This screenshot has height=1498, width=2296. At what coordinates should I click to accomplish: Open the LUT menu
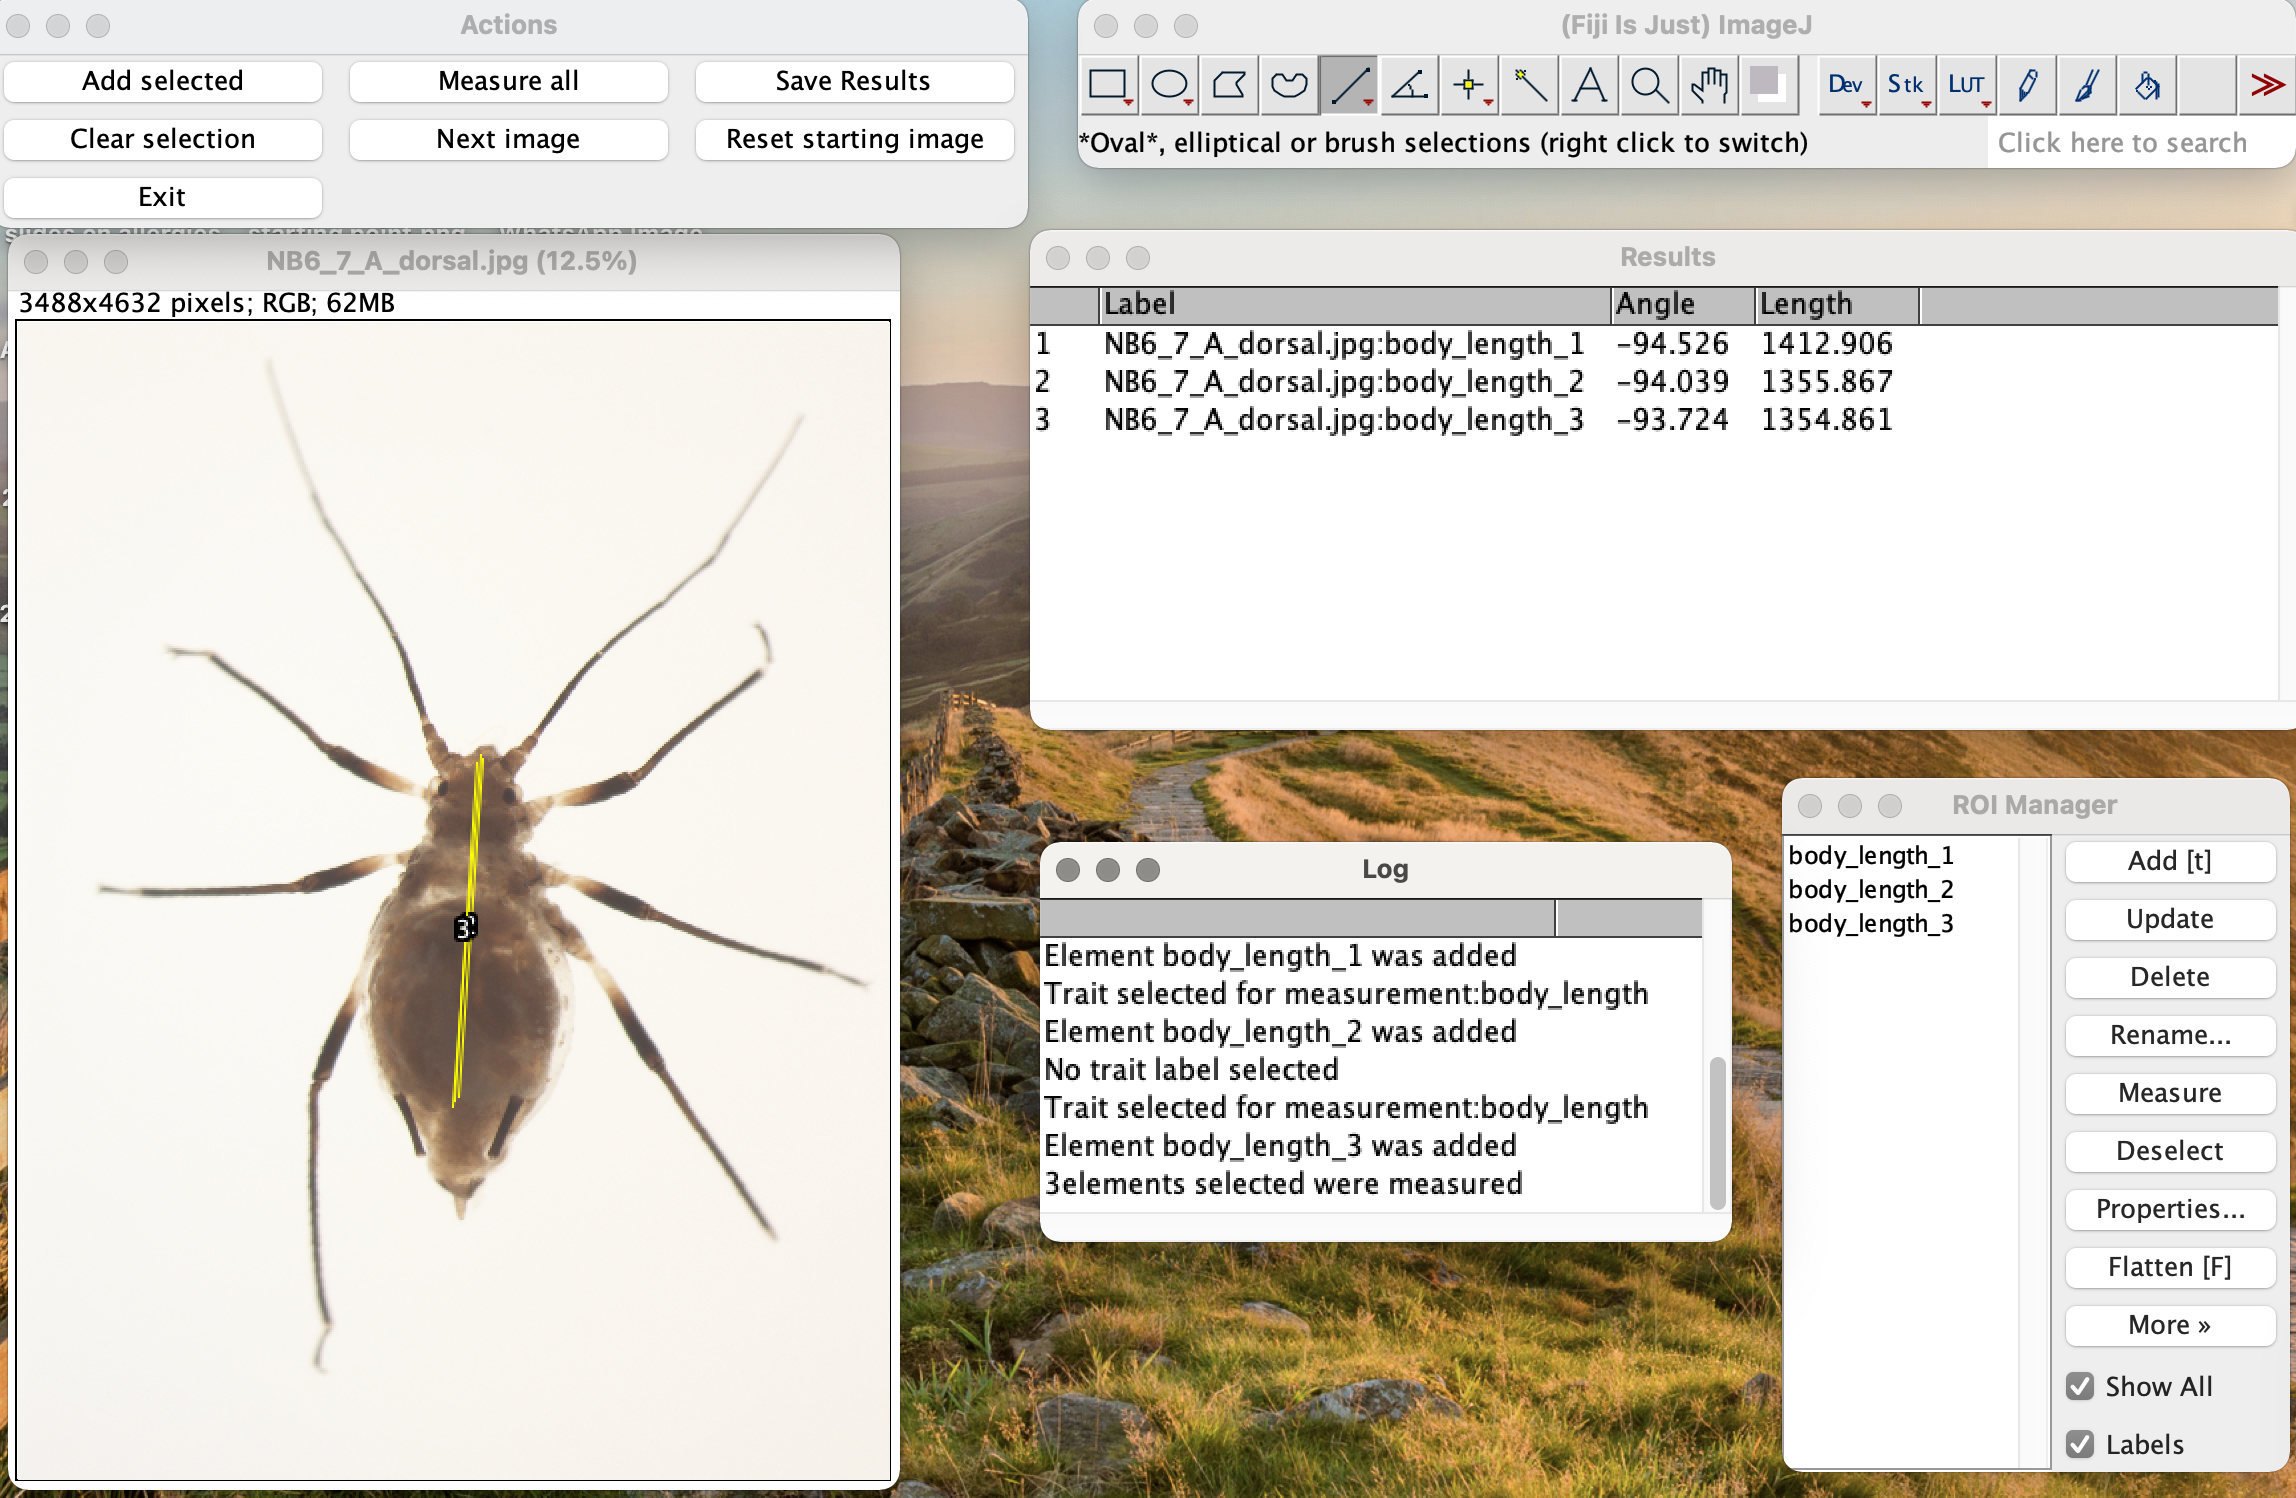click(1966, 85)
